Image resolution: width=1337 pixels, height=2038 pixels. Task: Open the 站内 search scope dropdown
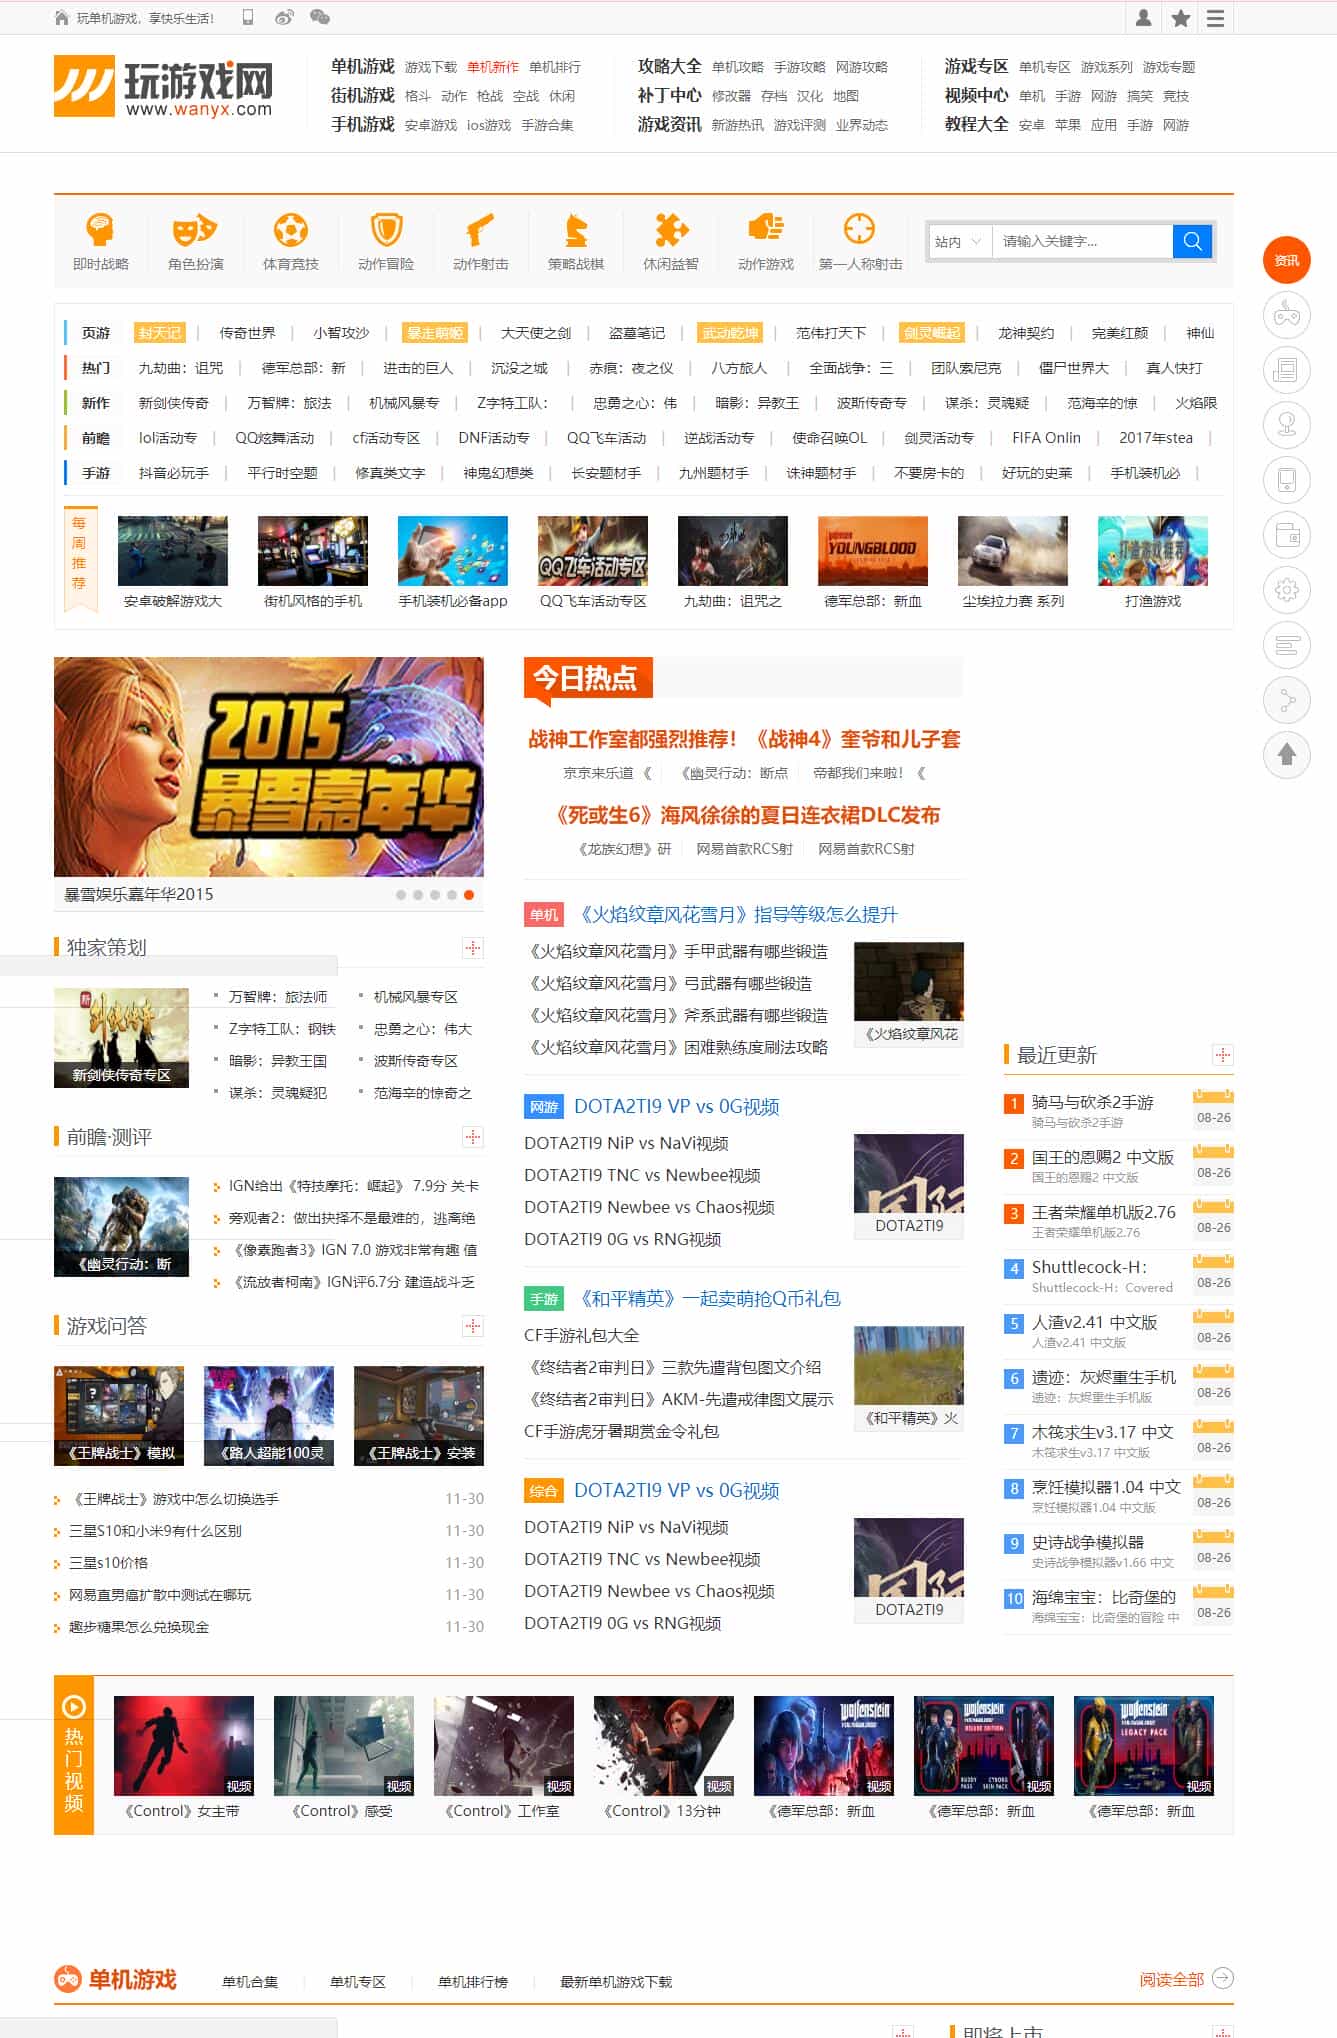tap(959, 241)
